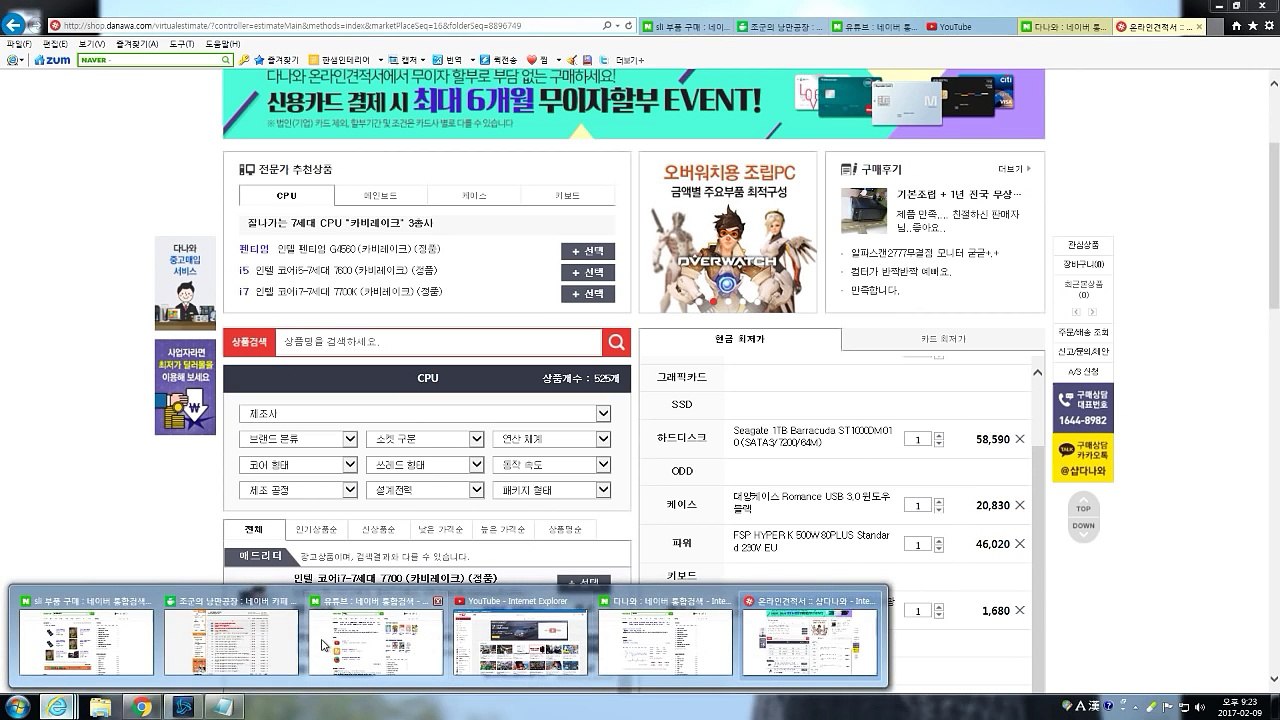Close the 유튜브 Naver search thumbnail preview
Image resolution: width=1280 pixels, height=720 pixels.
click(437, 601)
